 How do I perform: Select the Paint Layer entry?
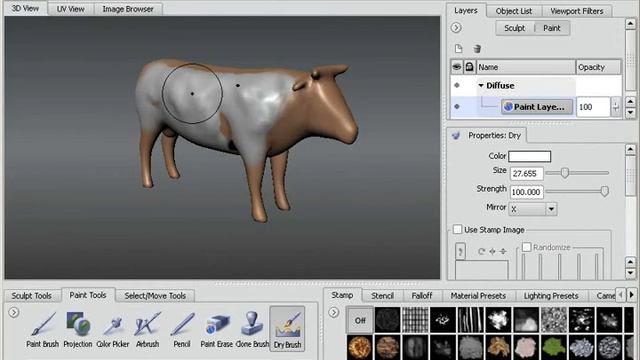click(x=537, y=107)
